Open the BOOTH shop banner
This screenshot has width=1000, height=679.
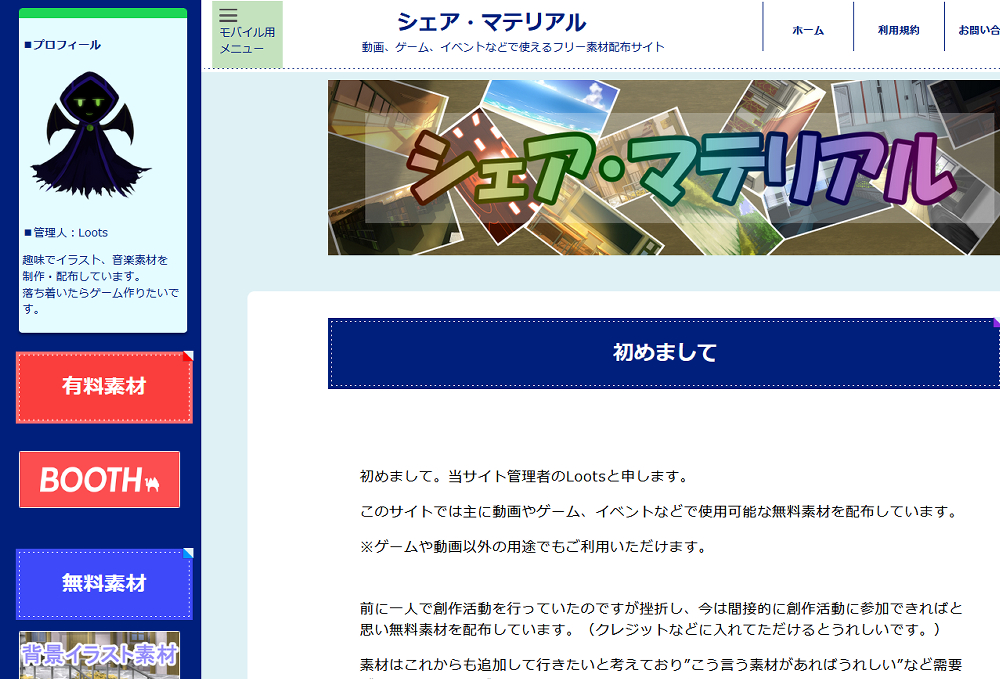point(99,479)
